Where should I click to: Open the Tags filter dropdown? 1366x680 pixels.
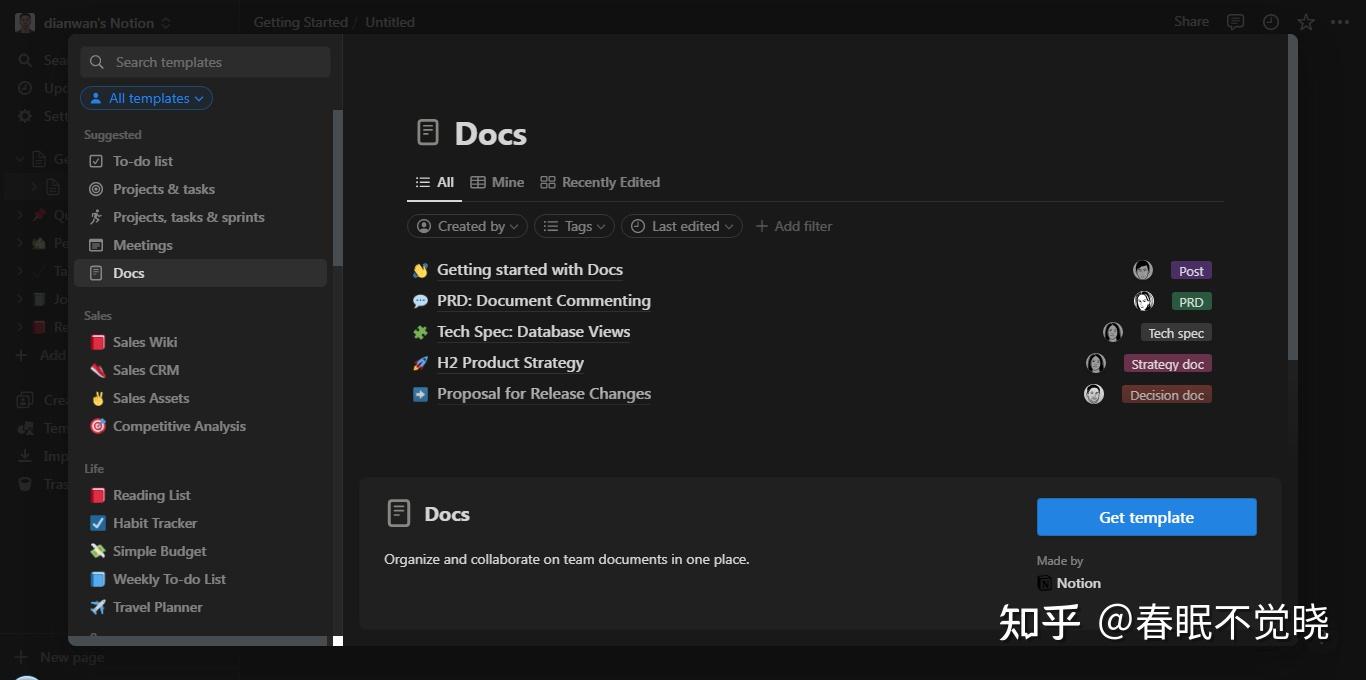pyautogui.click(x=574, y=226)
